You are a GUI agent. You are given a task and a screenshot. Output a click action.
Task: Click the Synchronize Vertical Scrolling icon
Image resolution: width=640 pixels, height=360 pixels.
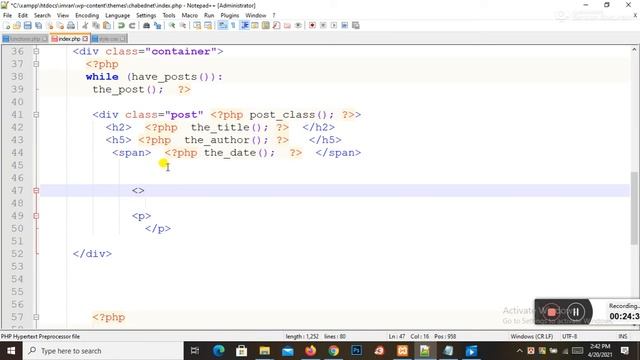[x=197, y=25]
